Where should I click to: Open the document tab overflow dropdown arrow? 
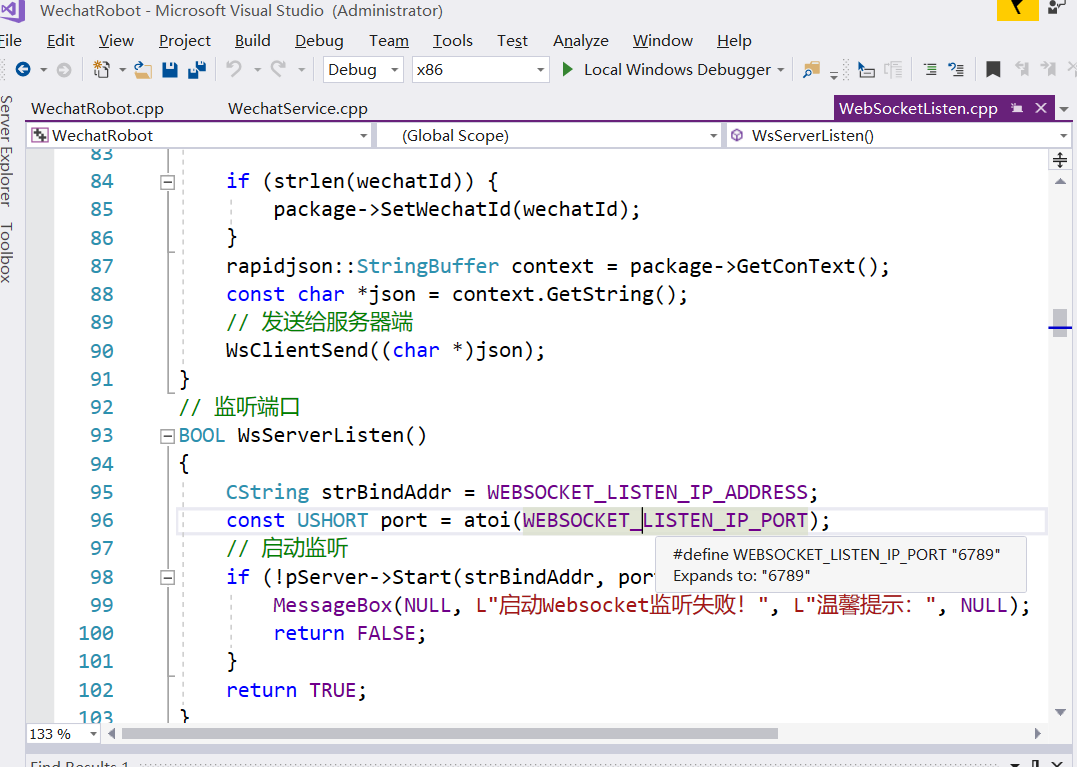[1064, 110]
